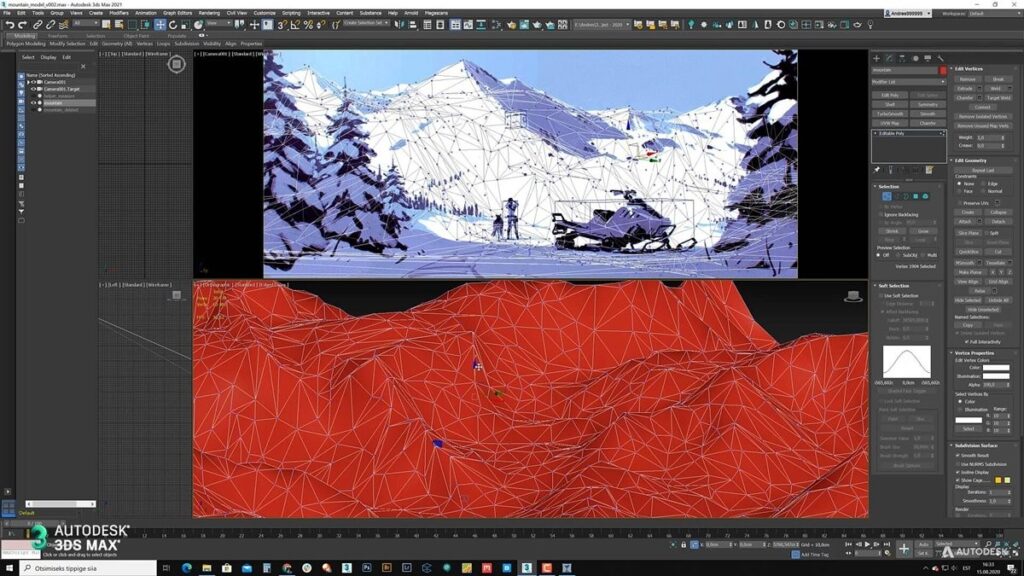Open the Rendering menu
The width and height of the screenshot is (1024, 576).
click(209, 13)
